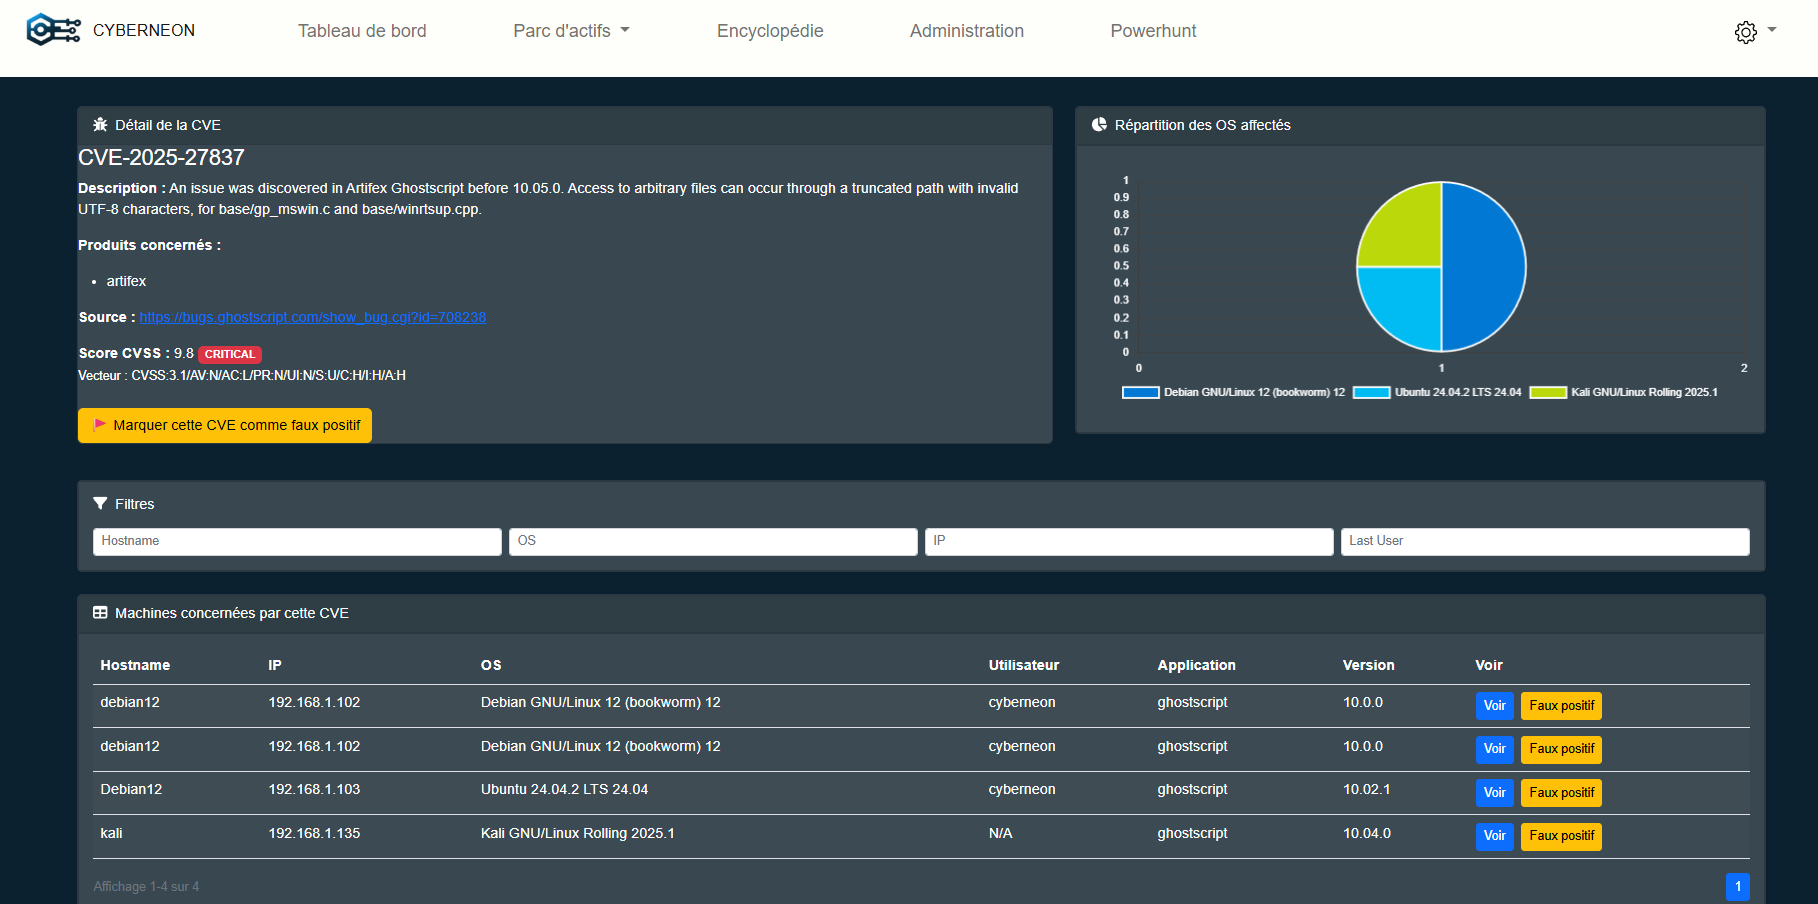Click the Application column header
This screenshot has width=1818, height=904.
coord(1196,665)
